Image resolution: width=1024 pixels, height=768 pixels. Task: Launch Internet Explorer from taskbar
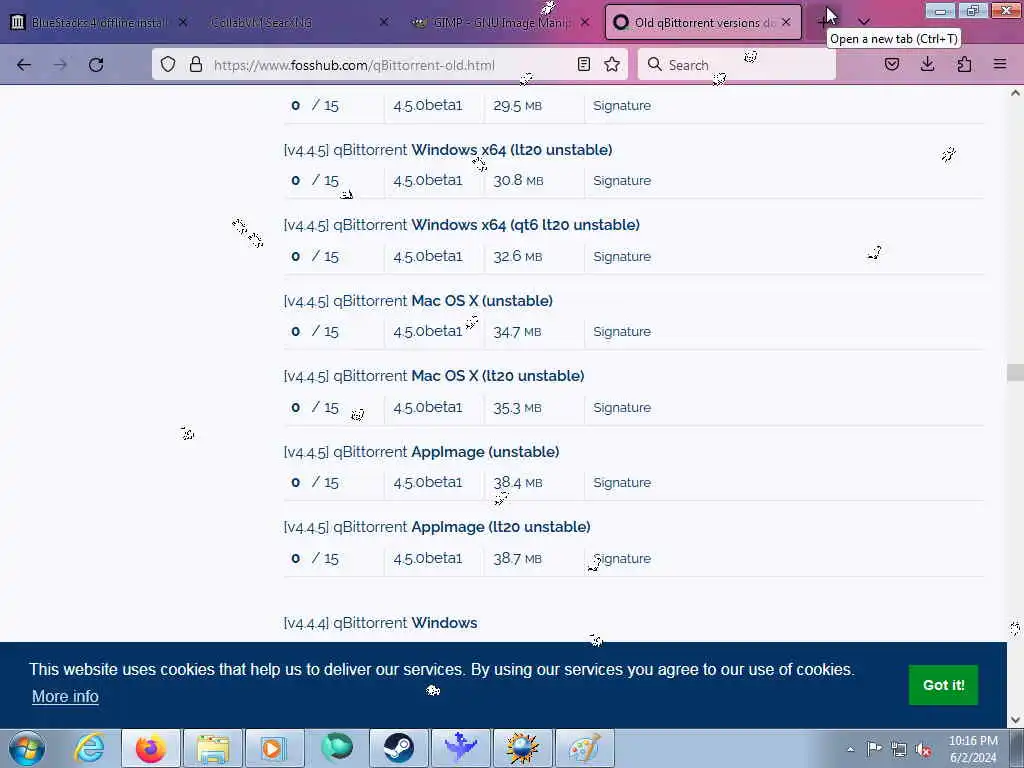(x=89, y=748)
